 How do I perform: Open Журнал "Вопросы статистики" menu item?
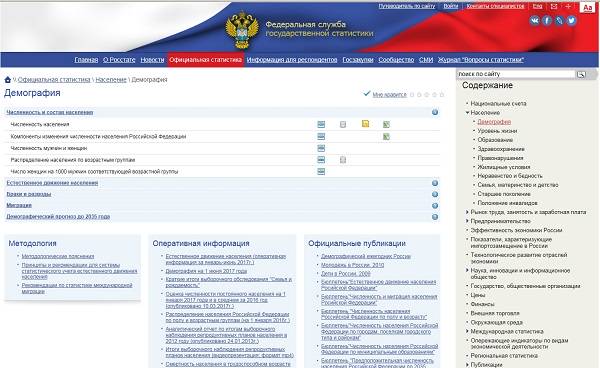click(481, 60)
